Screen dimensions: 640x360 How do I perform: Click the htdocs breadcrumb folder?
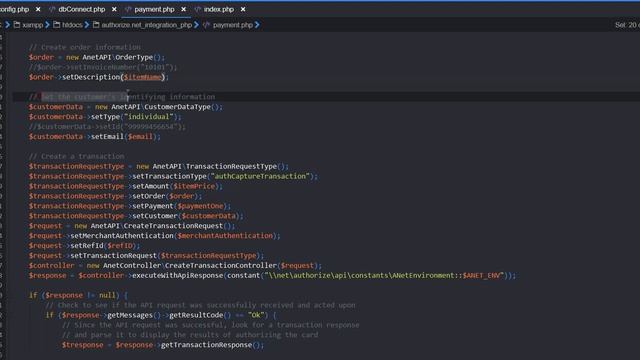72,25
